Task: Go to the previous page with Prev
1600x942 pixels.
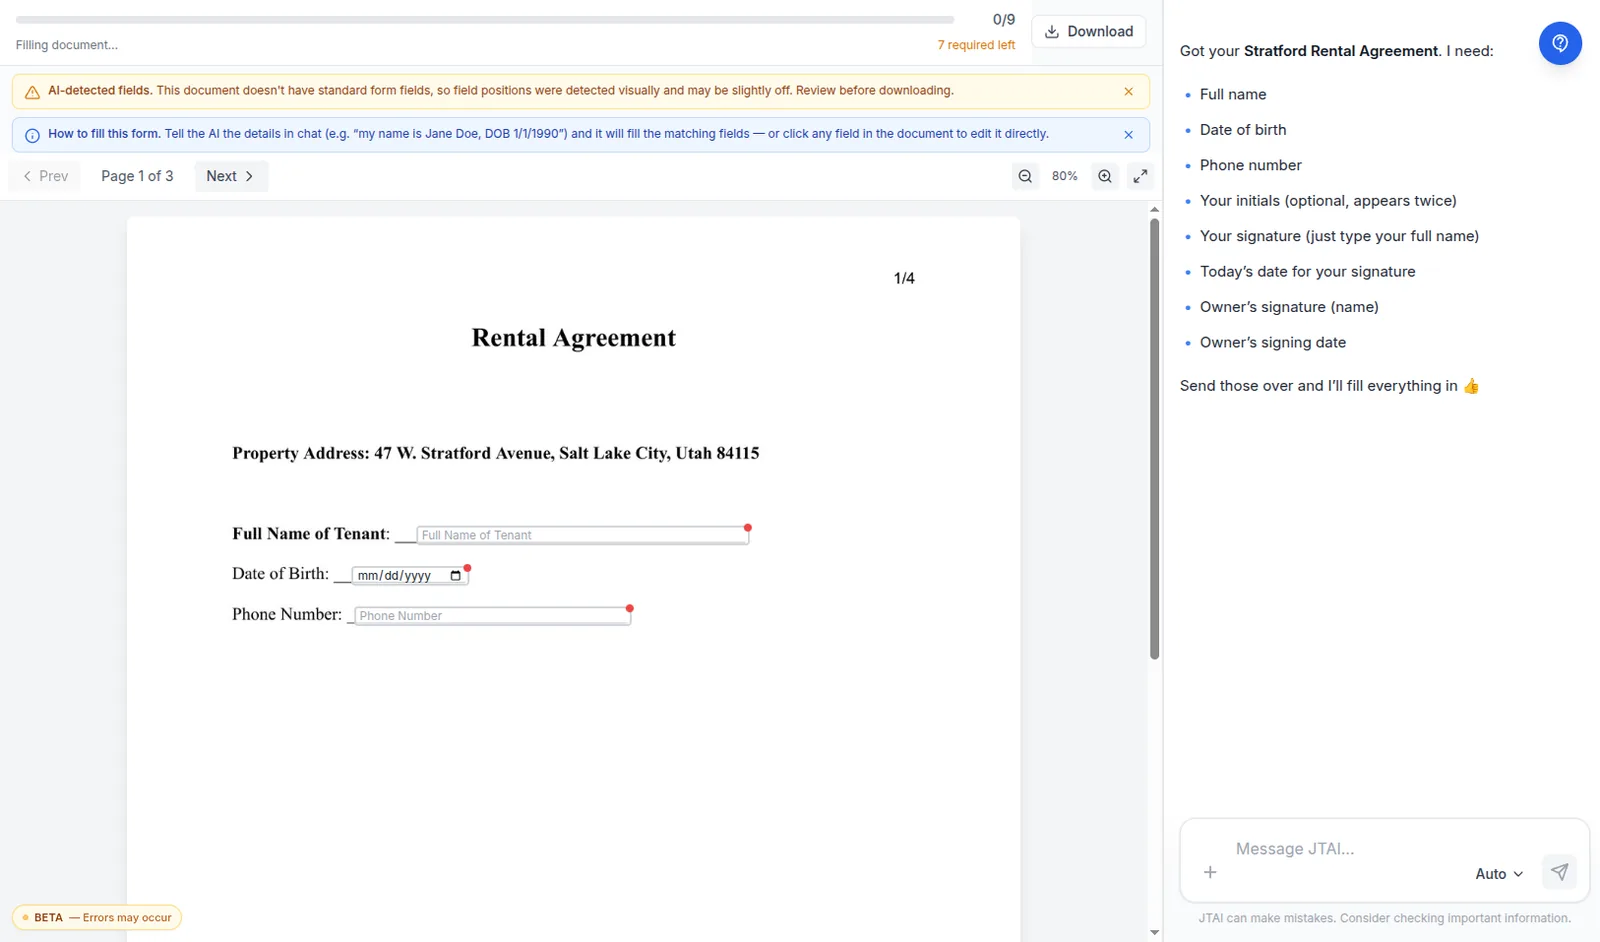Action: point(46,176)
